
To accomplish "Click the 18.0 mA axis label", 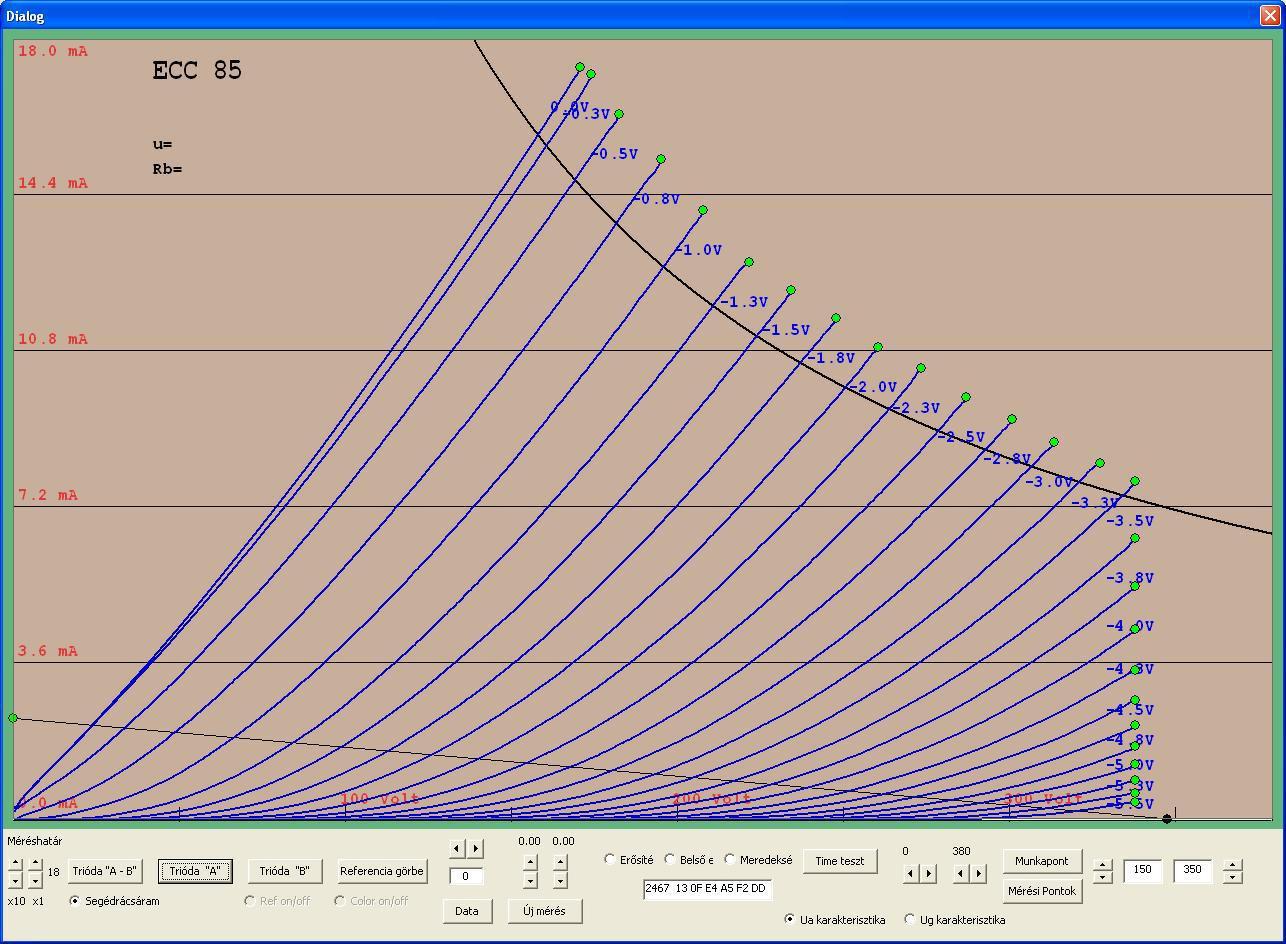I will (53, 51).
